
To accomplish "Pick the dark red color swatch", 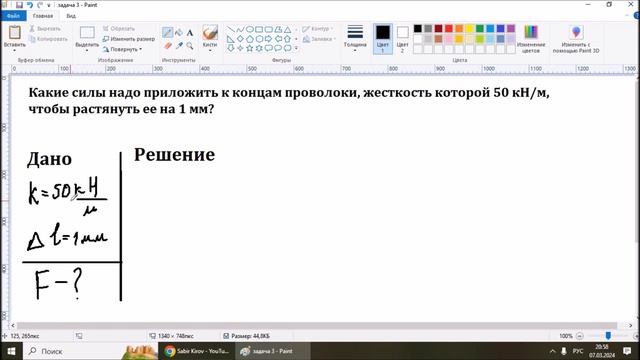I will click(x=438, y=29).
